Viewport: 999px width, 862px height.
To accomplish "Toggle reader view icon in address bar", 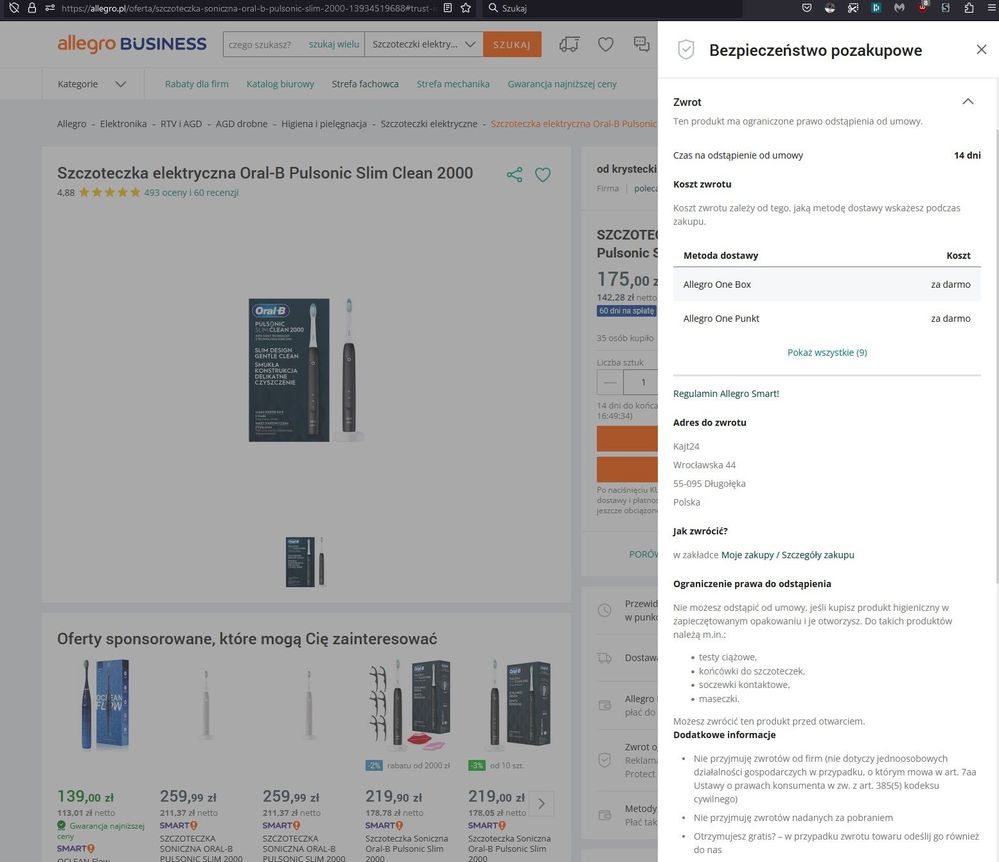I will coord(448,8).
